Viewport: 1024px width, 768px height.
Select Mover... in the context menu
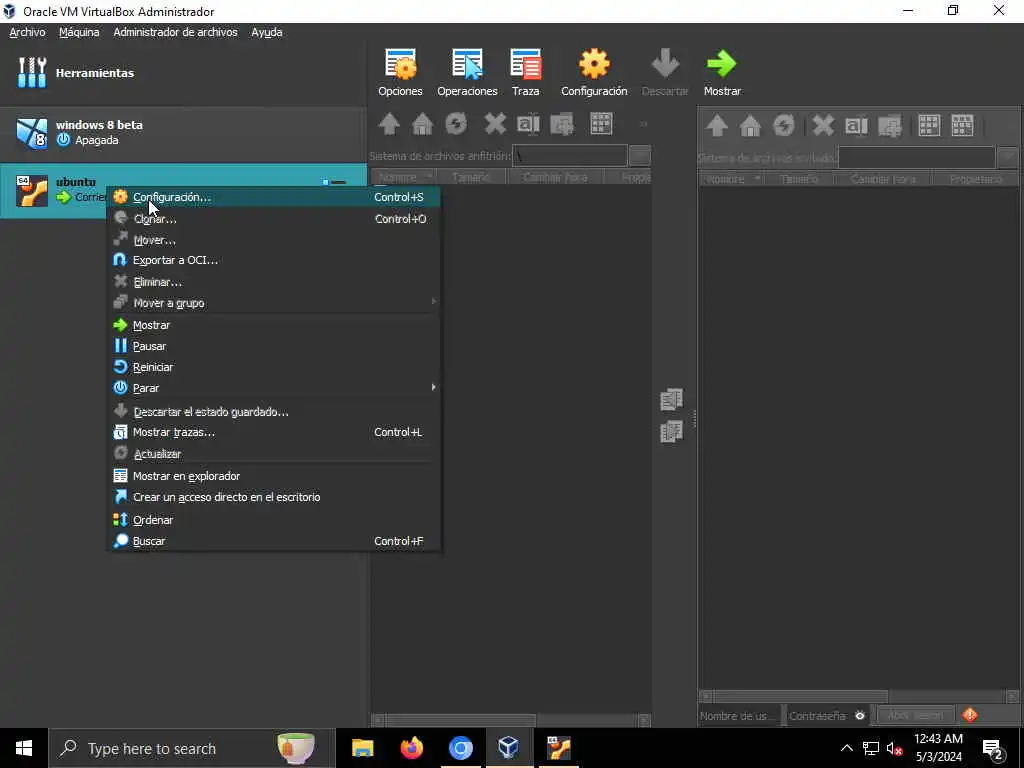click(x=274, y=240)
